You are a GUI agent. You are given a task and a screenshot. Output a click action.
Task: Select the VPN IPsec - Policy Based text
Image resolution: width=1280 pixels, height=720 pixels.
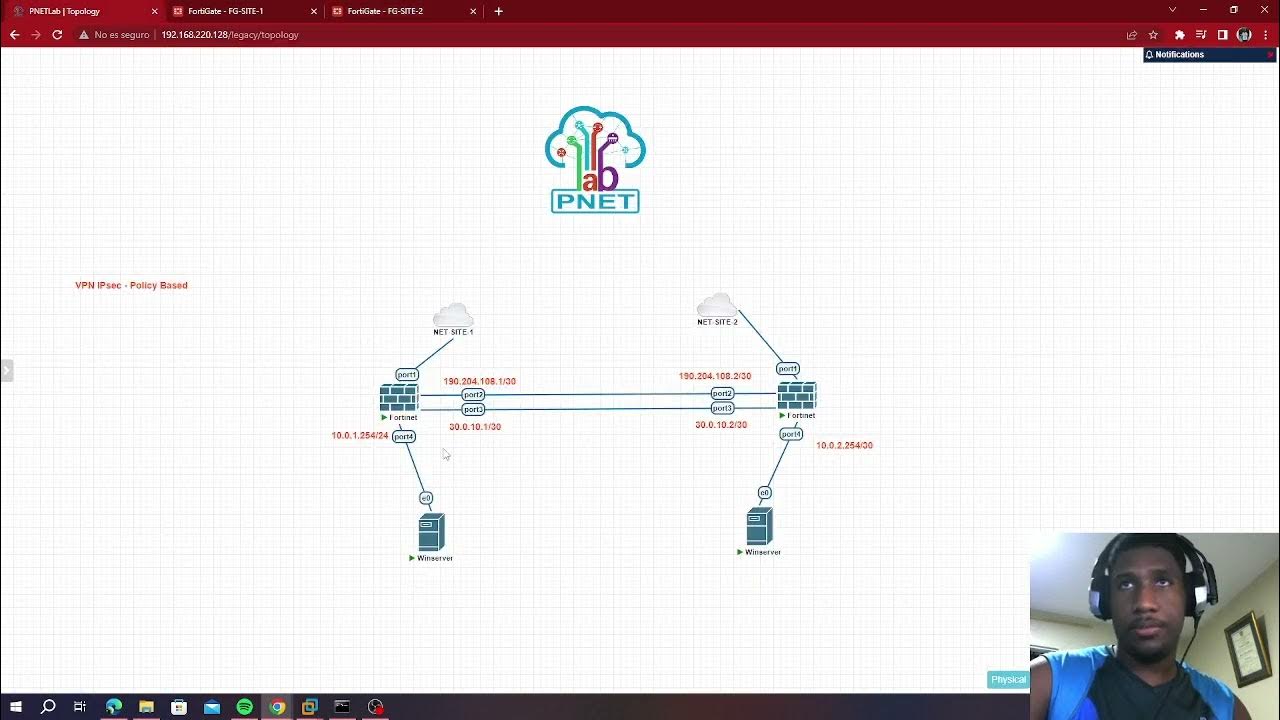(131, 285)
